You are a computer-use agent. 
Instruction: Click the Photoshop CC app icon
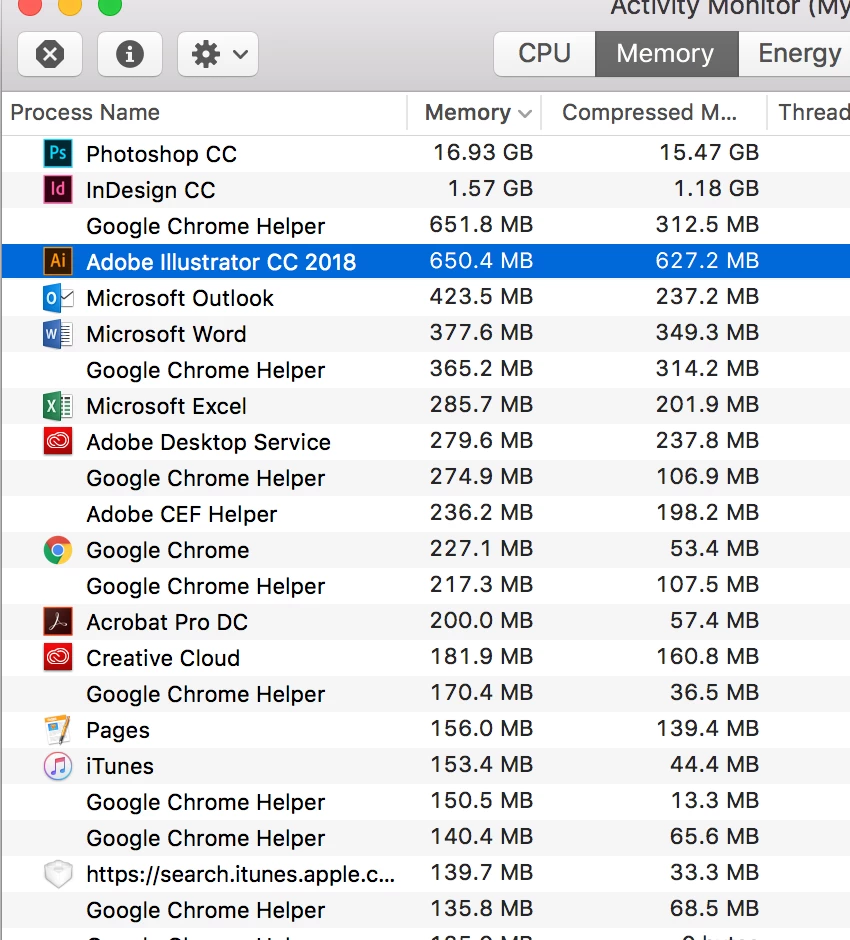tap(58, 153)
